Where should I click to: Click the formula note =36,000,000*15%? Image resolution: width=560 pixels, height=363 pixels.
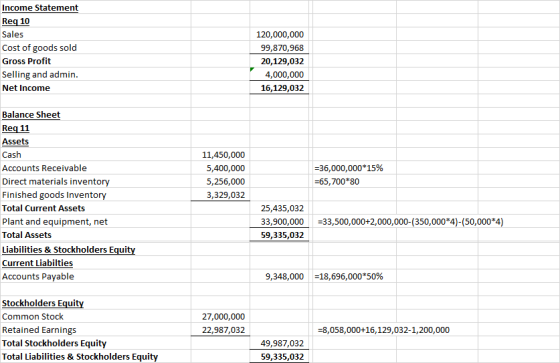click(349, 168)
